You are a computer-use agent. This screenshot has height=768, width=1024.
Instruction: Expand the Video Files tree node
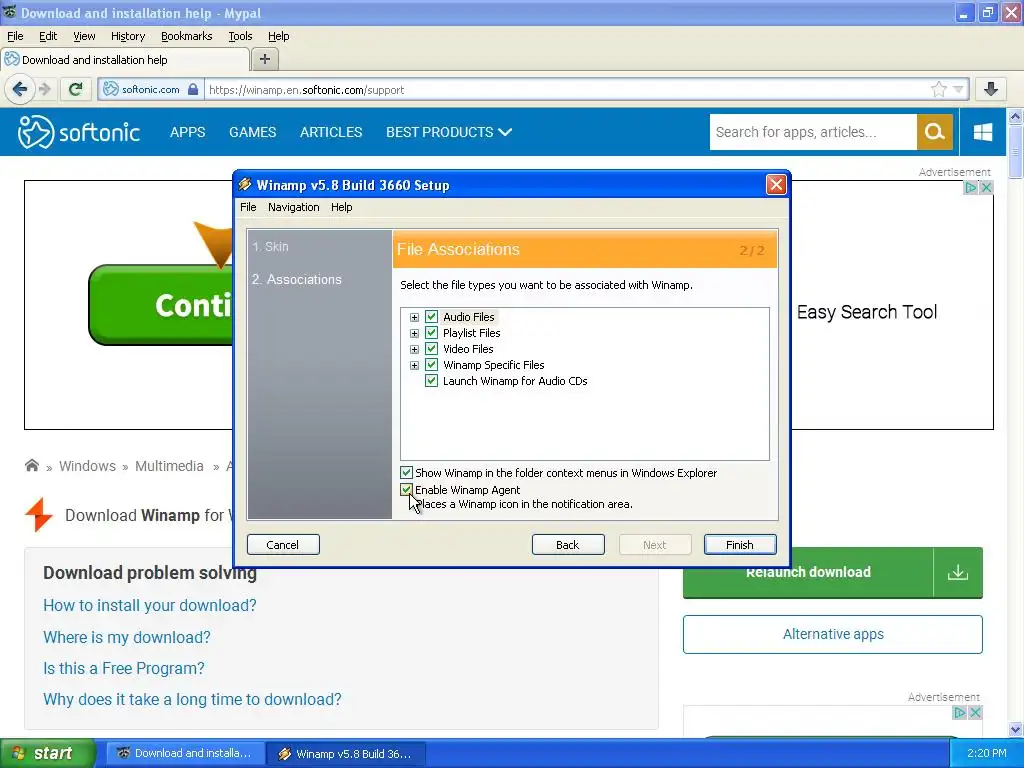click(x=414, y=349)
